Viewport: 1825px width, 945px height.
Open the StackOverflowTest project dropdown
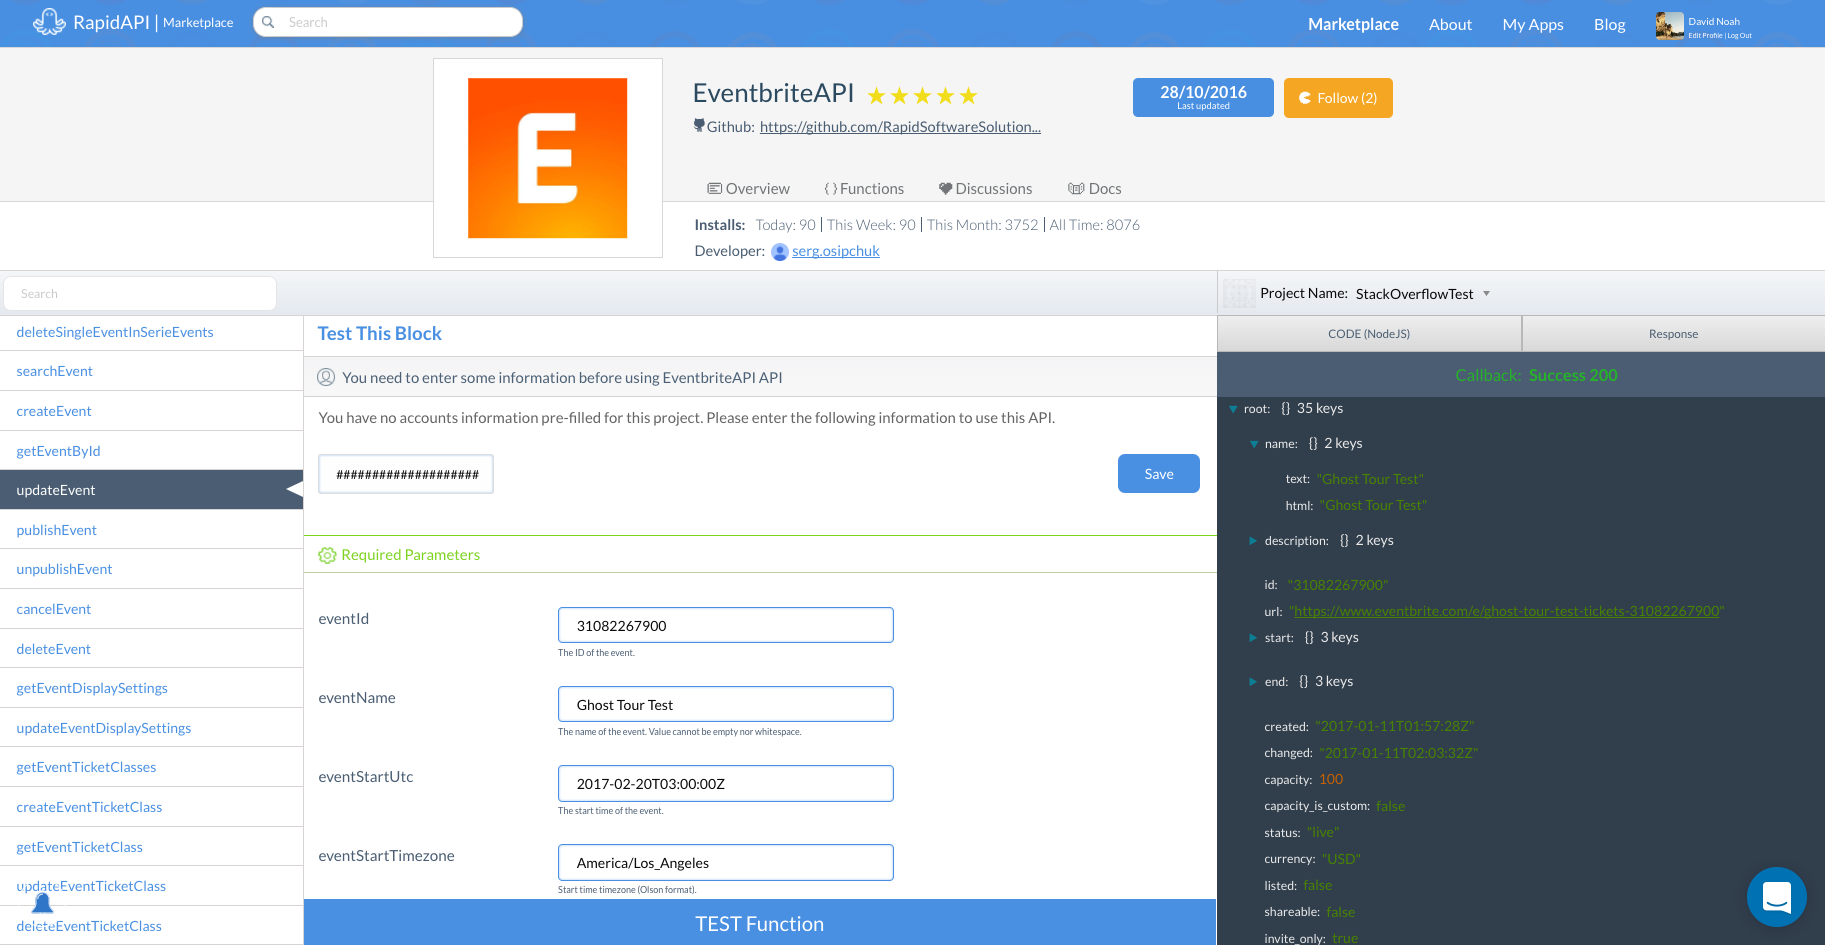click(x=1423, y=293)
